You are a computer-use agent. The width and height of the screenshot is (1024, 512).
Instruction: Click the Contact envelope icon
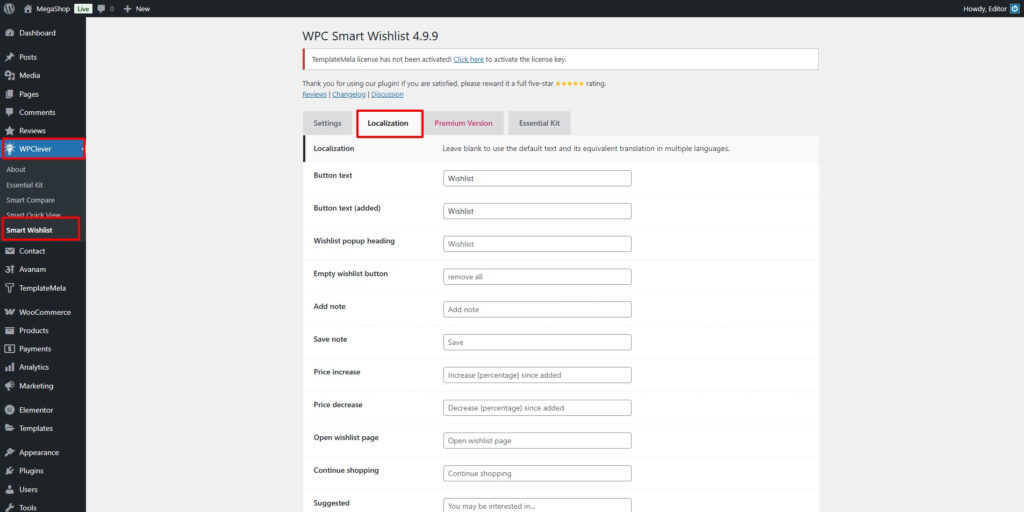(10, 251)
